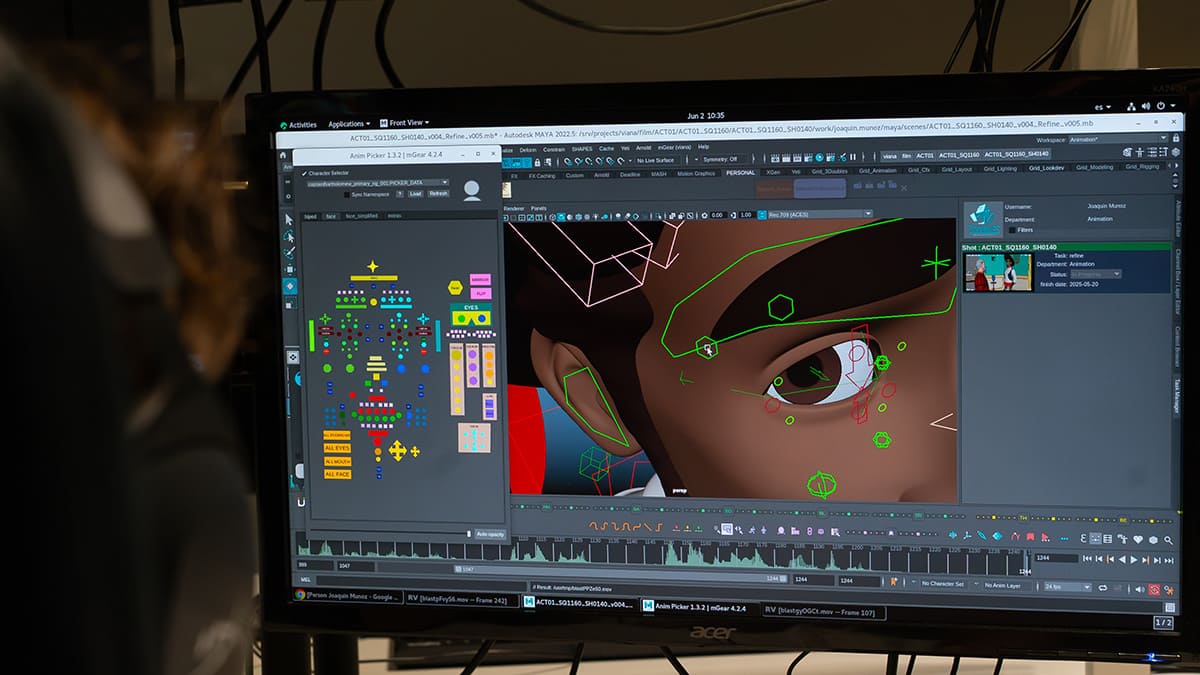Viewport: 1200px width, 675px height.
Task: Click the yellow star control in picker
Action: coord(373,267)
